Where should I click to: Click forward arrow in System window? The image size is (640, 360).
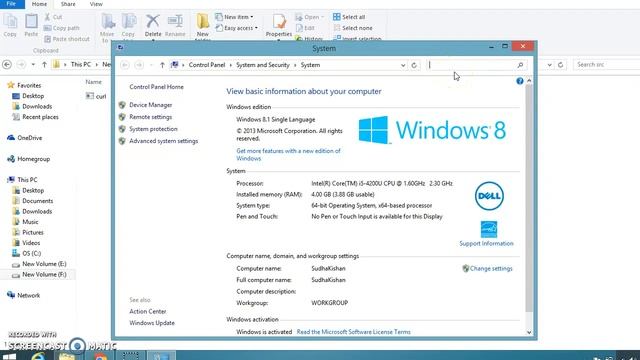pyautogui.click(x=139, y=65)
